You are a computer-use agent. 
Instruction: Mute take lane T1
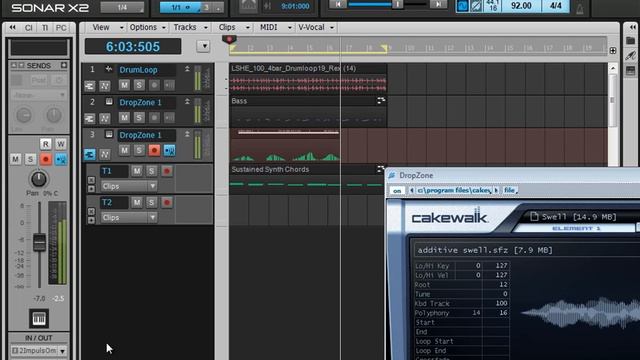tap(137, 171)
